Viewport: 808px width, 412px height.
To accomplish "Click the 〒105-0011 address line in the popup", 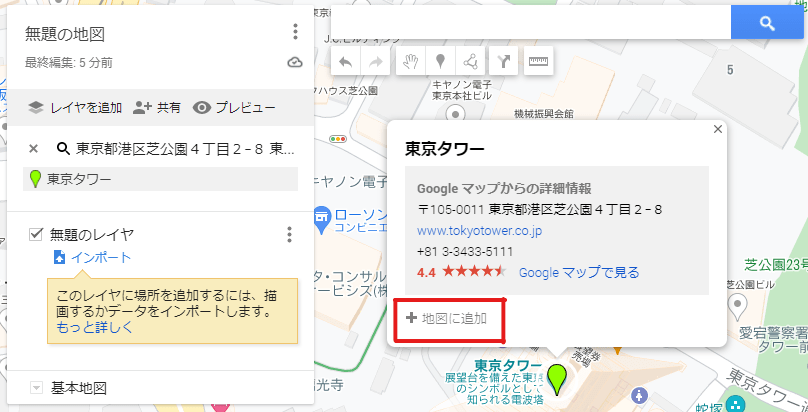I will coord(540,210).
